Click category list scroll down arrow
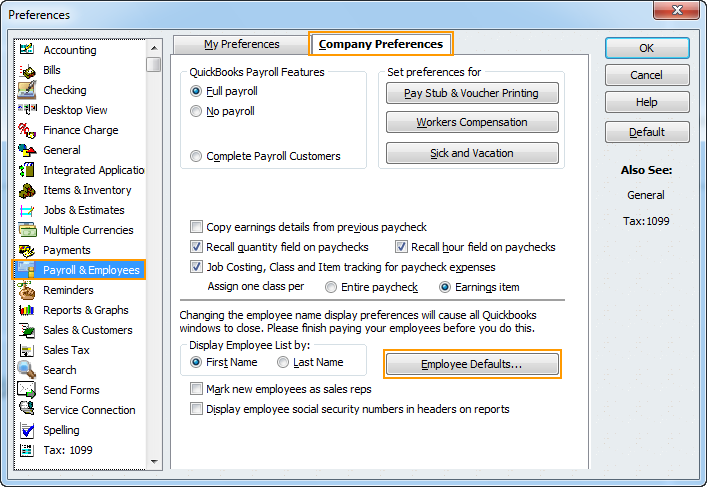Viewport: 707px width, 487px height. [154, 462]
